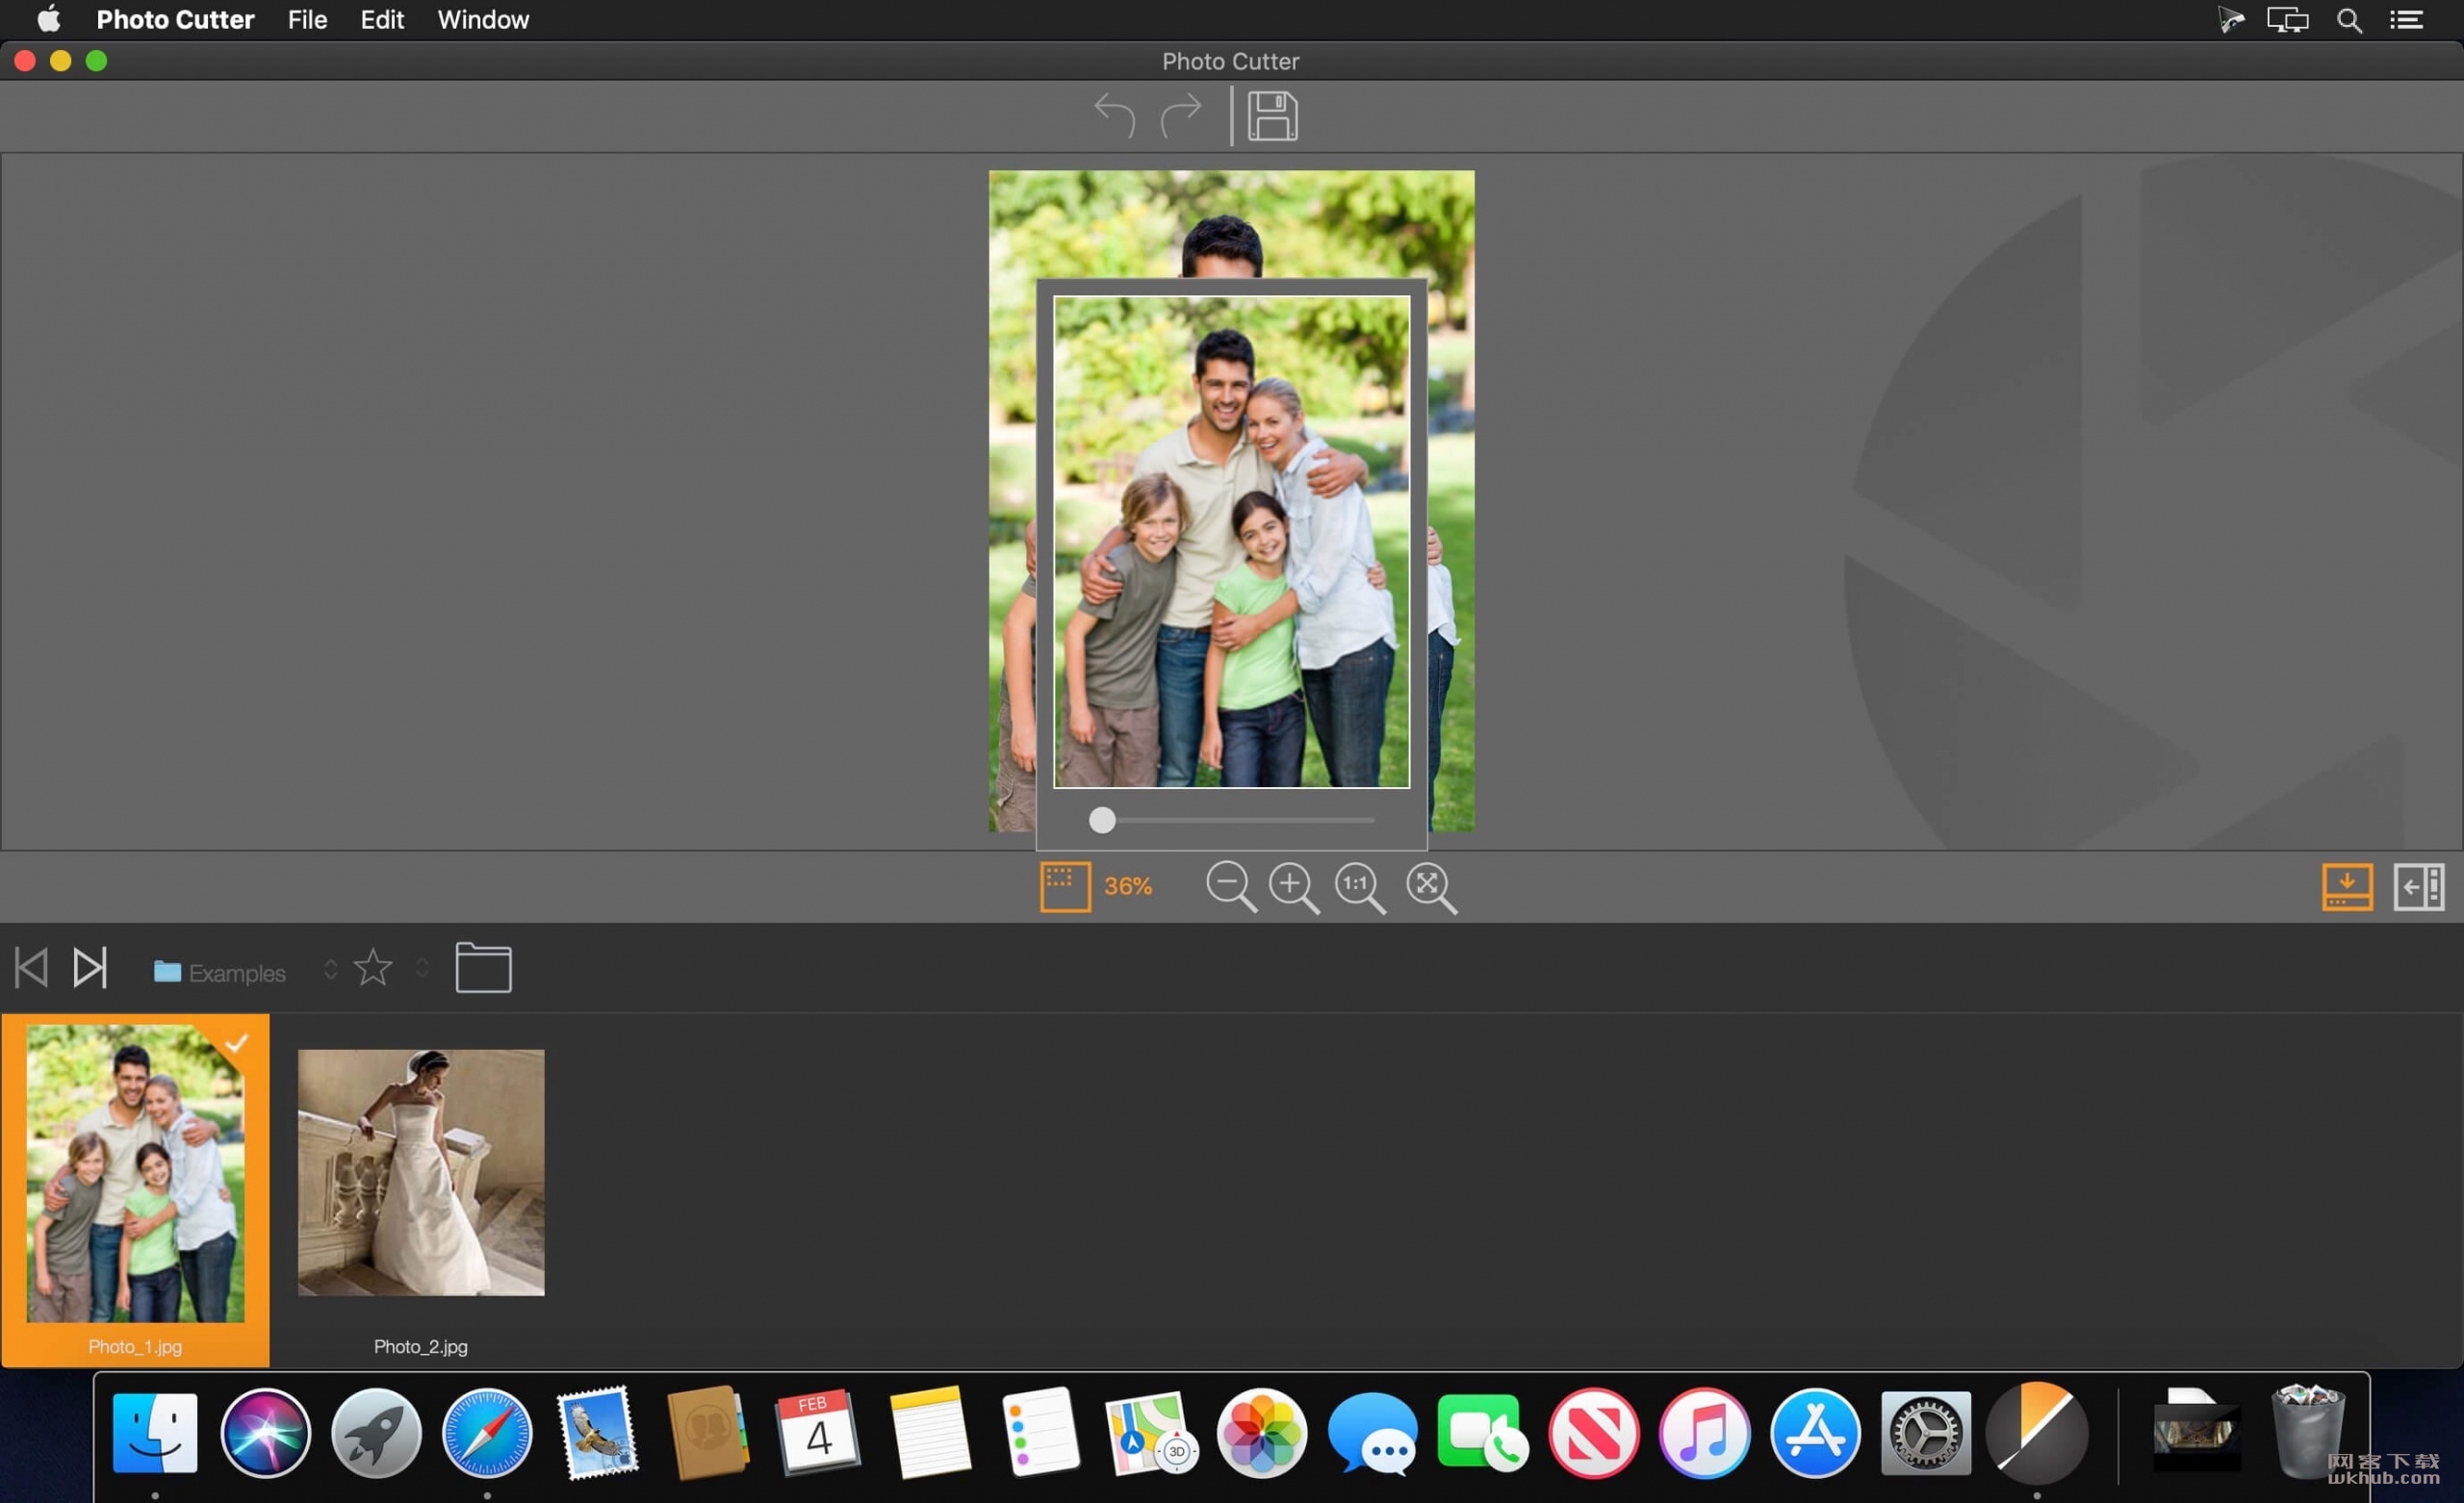Viewport: 2464px width, 1503px height.
Task: Go to the previous photo
Action: click(x=31, y=968)
